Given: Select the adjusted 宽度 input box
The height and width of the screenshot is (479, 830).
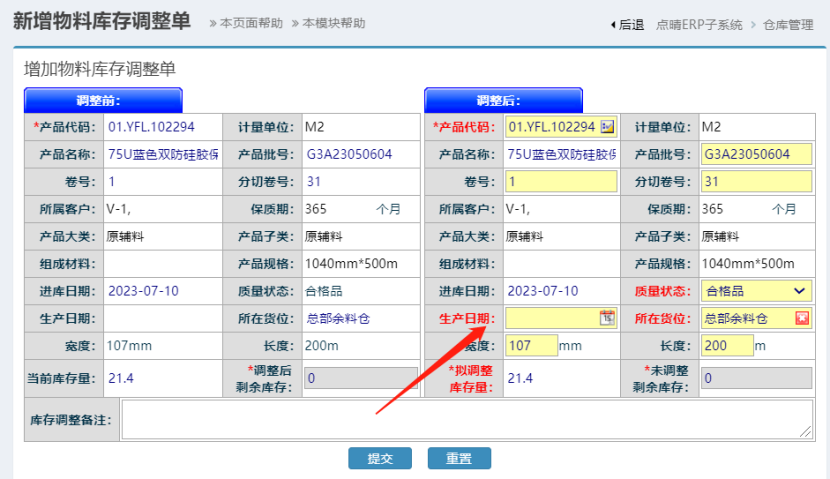Looking at the screenshot, I should (x=531, y=345).
